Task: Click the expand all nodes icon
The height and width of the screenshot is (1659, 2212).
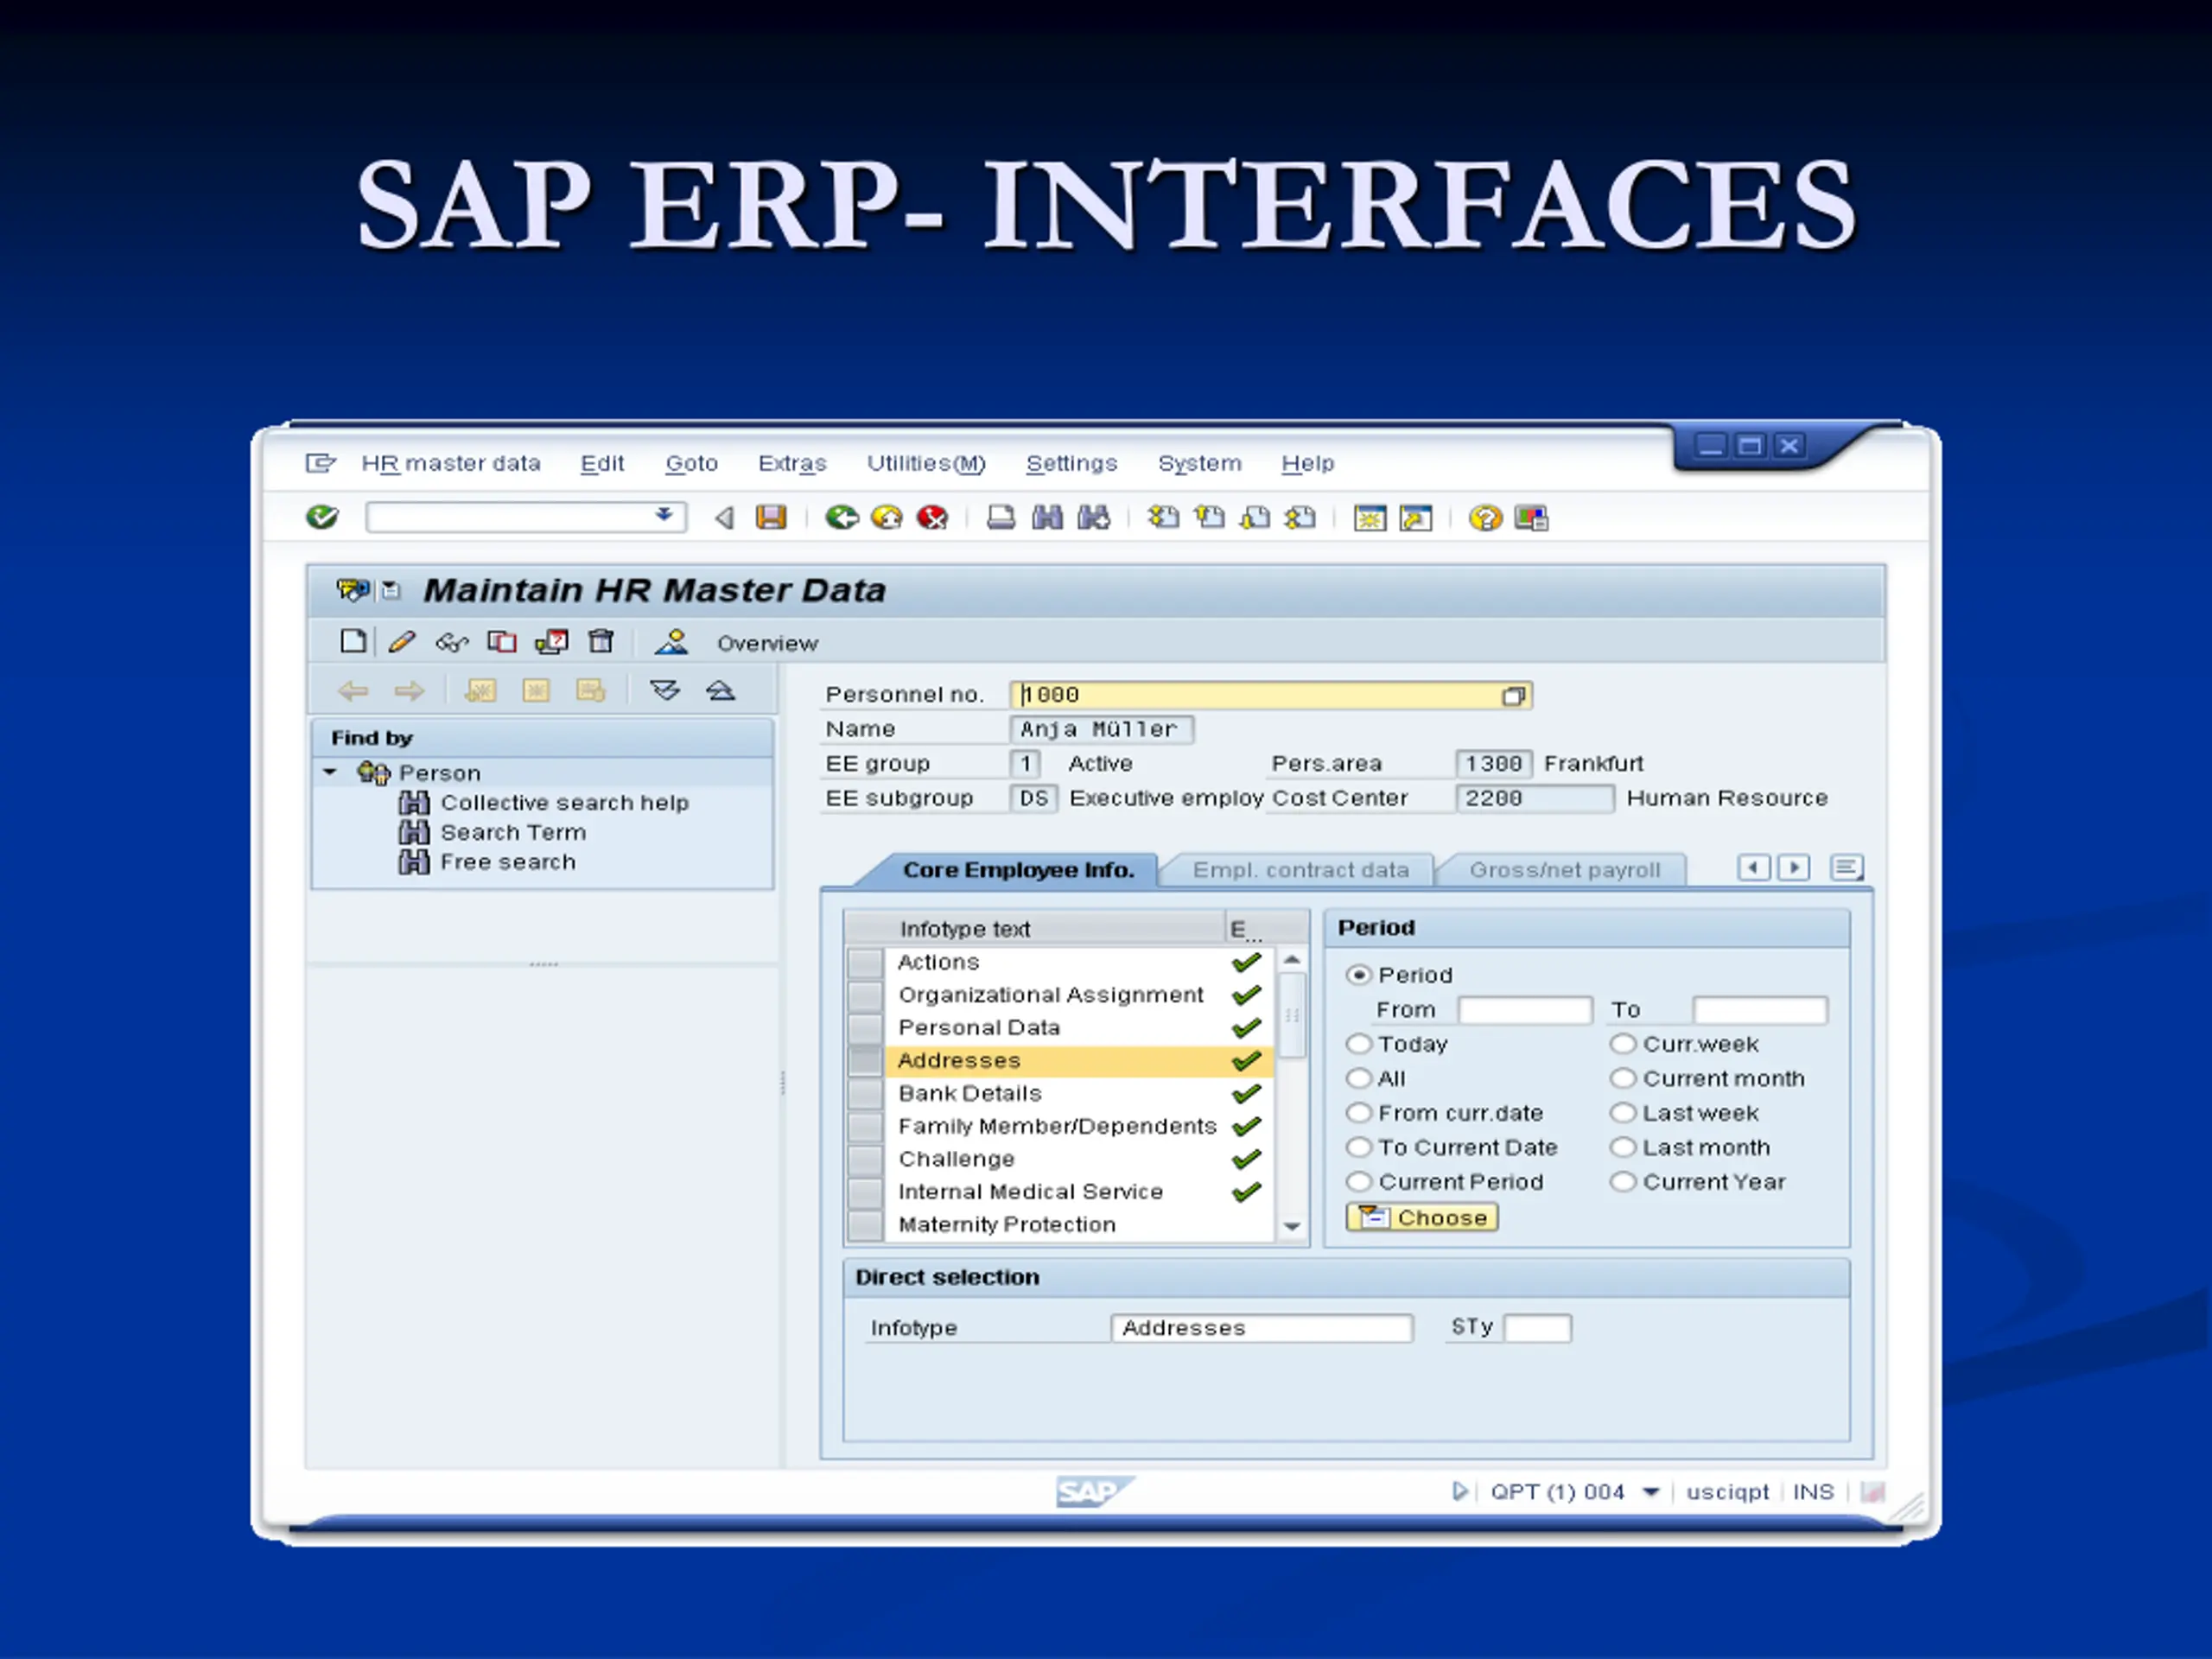Action: coord(665,691)
